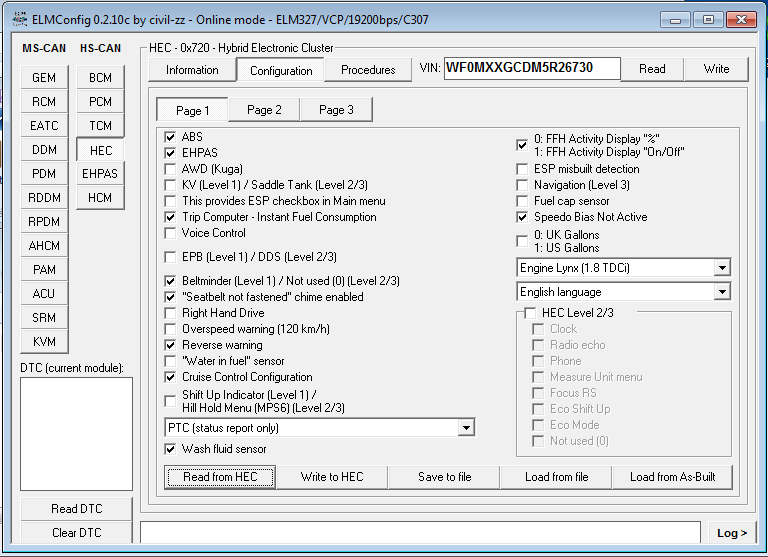Open the Engine Lynx (1.8 TDCi) dropdown
Screen dimensions: 768x557
coord(722,268)
